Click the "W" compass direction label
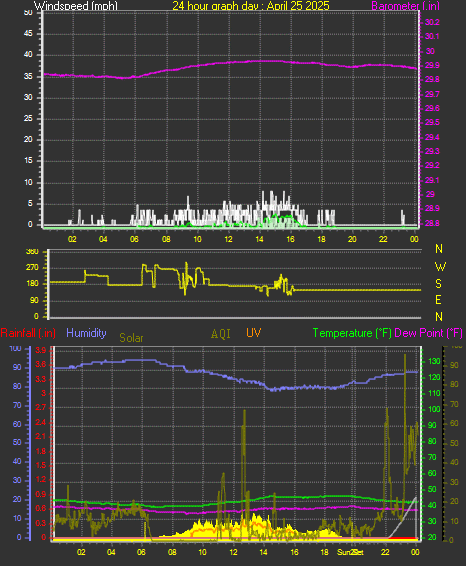Image resolution: width=466 pixels, height=566 pixels. (x=440, y=267)
